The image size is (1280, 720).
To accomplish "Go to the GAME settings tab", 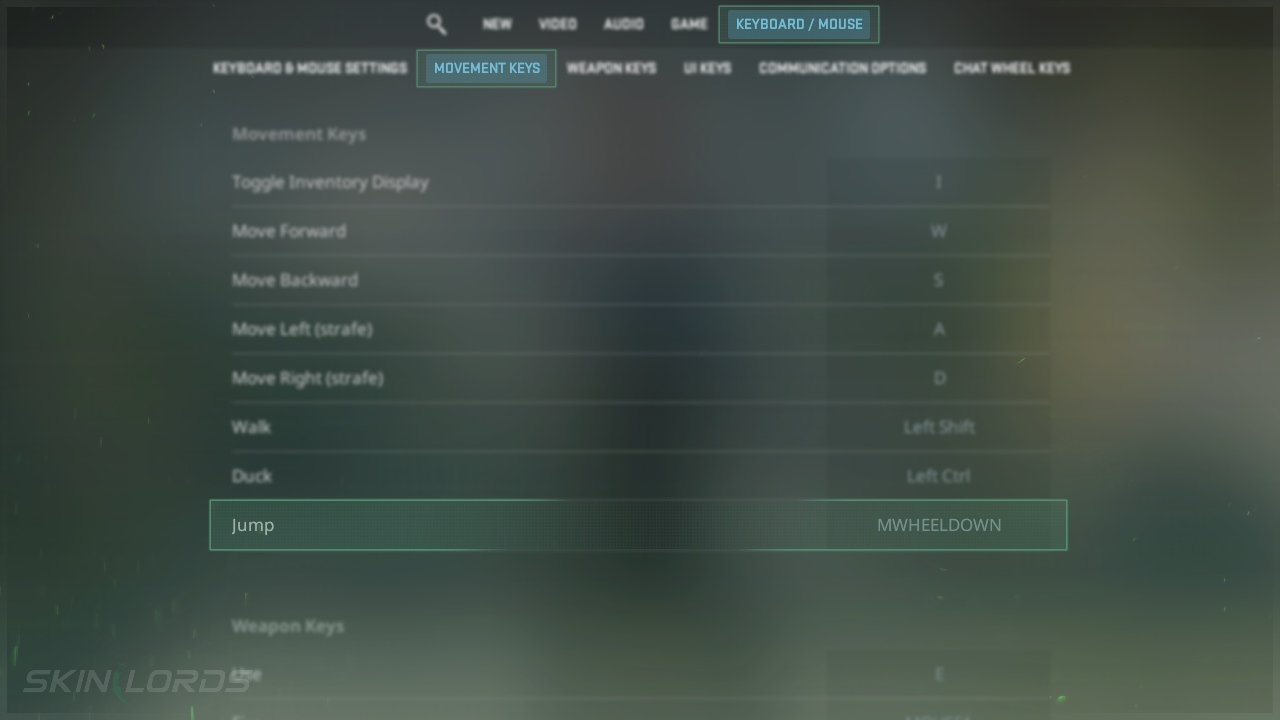I will [689, 24].
